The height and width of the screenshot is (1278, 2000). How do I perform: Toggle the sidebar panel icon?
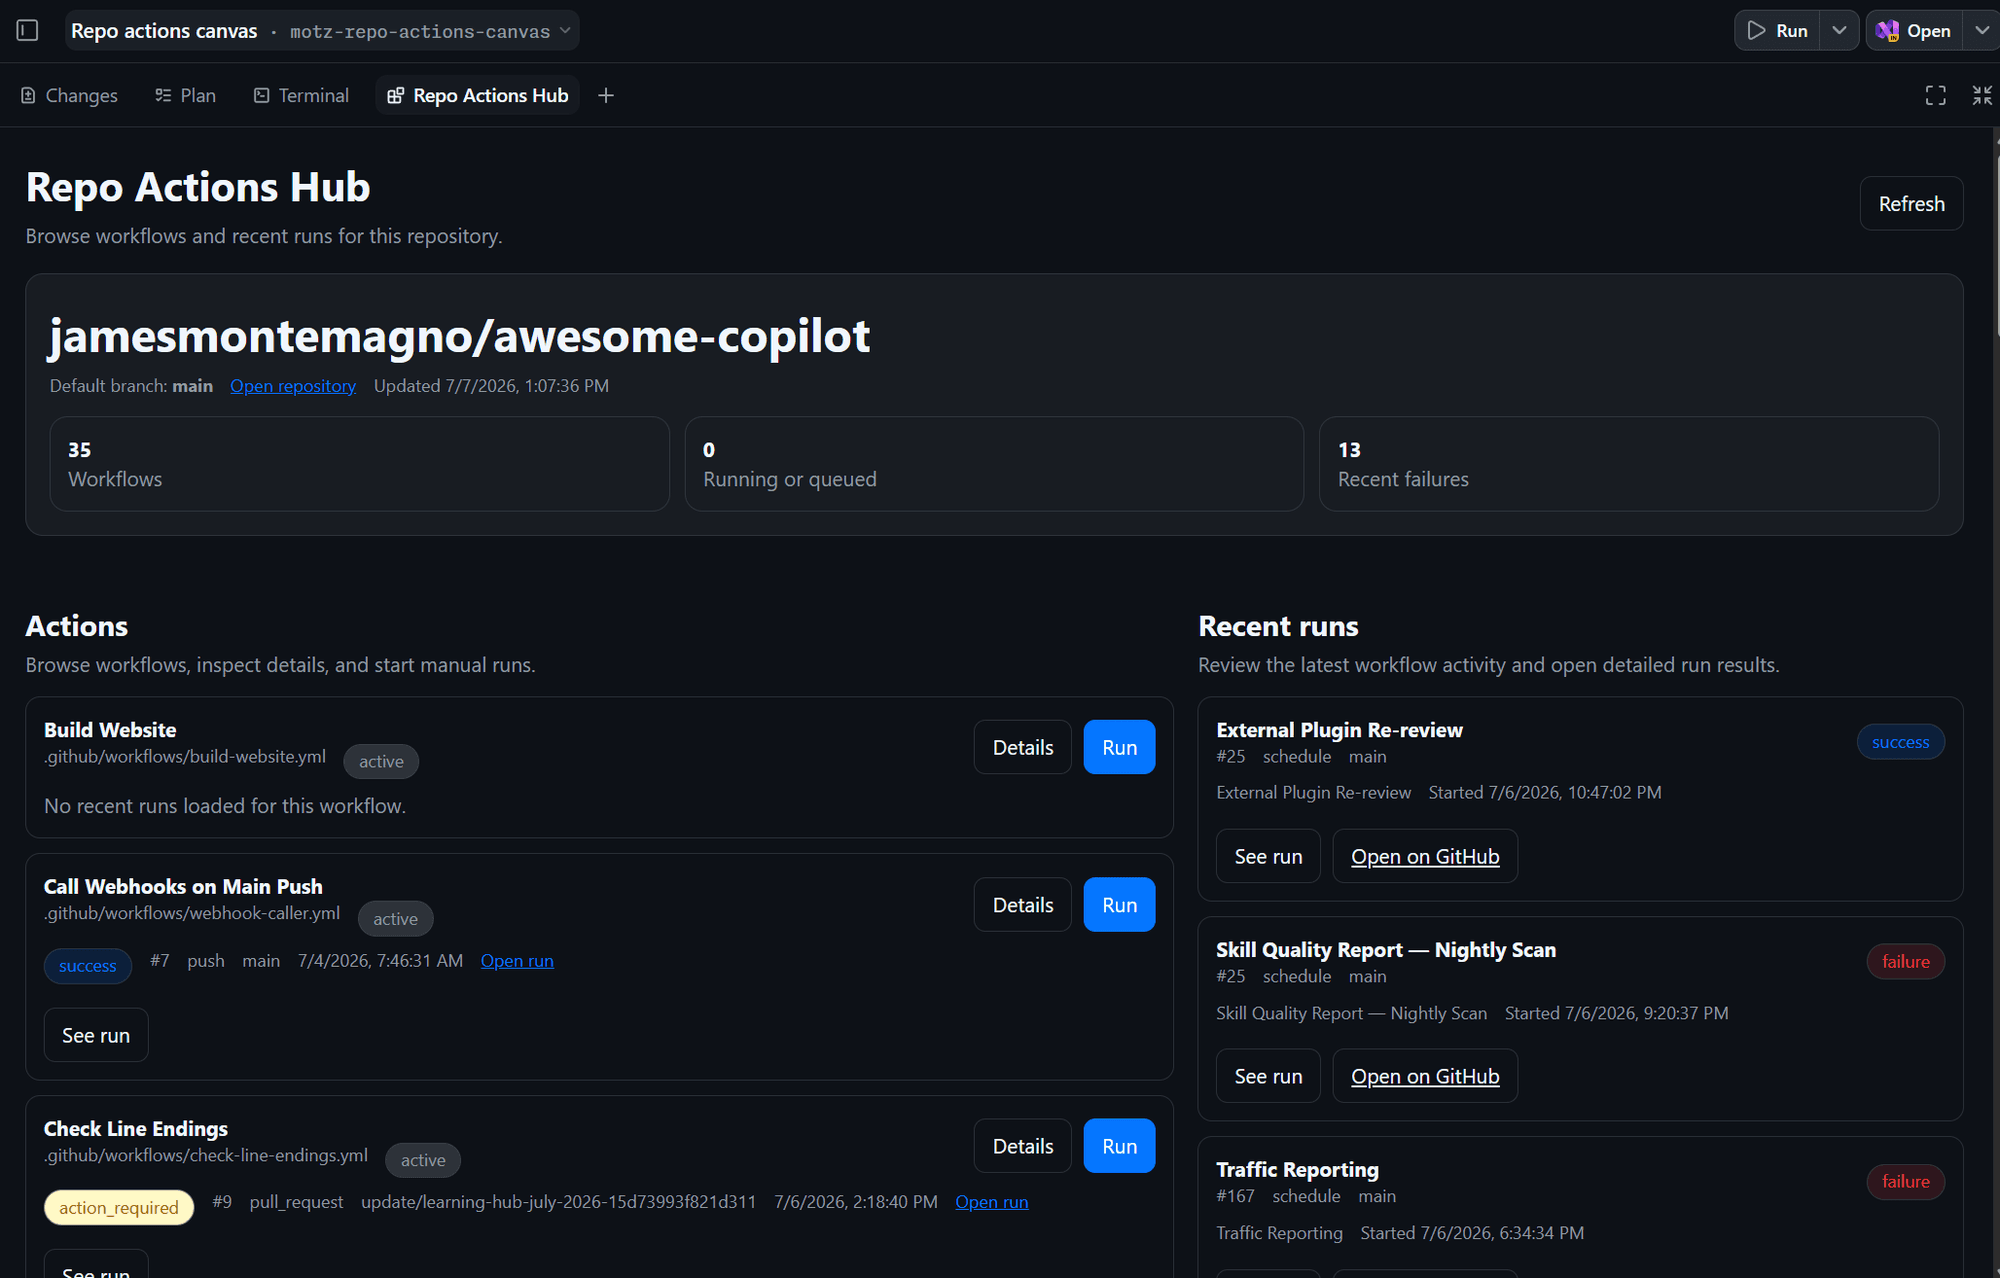click(28, 31)
